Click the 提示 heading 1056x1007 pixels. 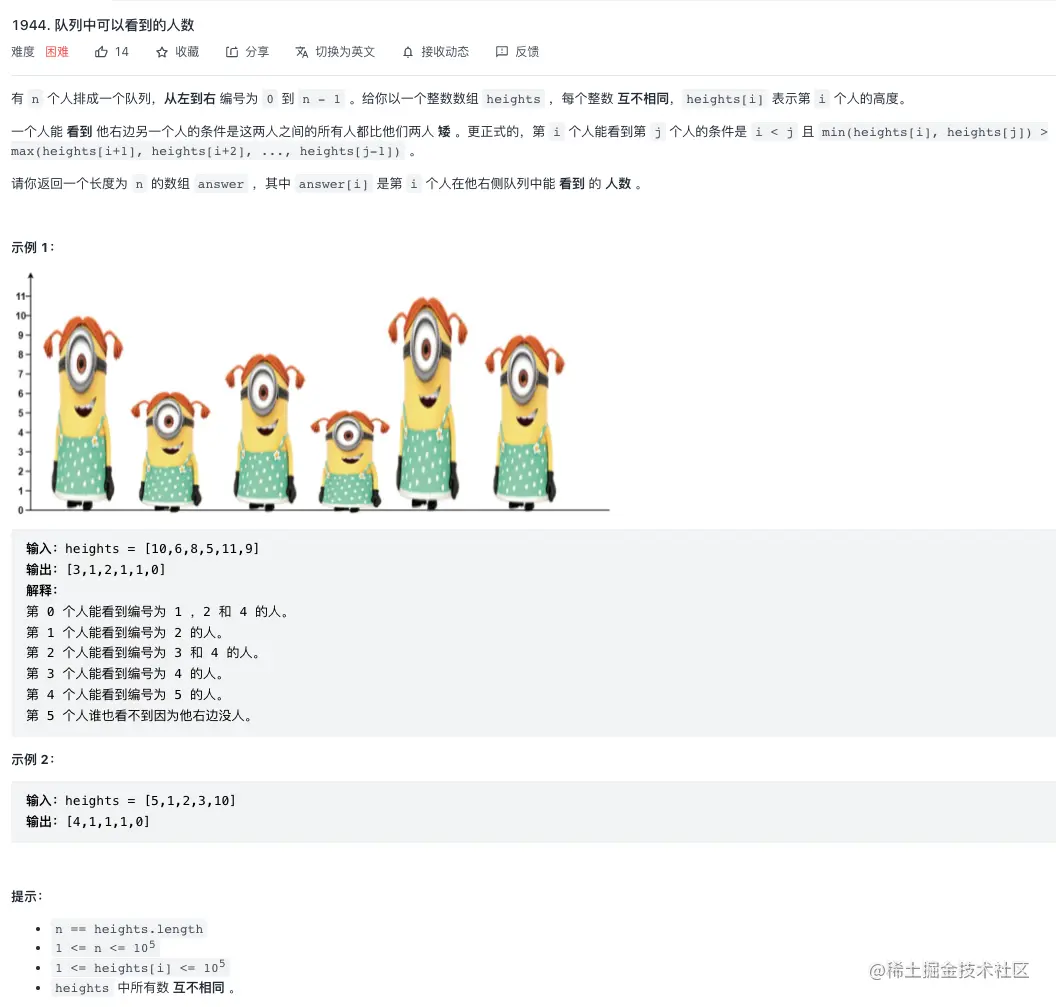click(27, 896)
